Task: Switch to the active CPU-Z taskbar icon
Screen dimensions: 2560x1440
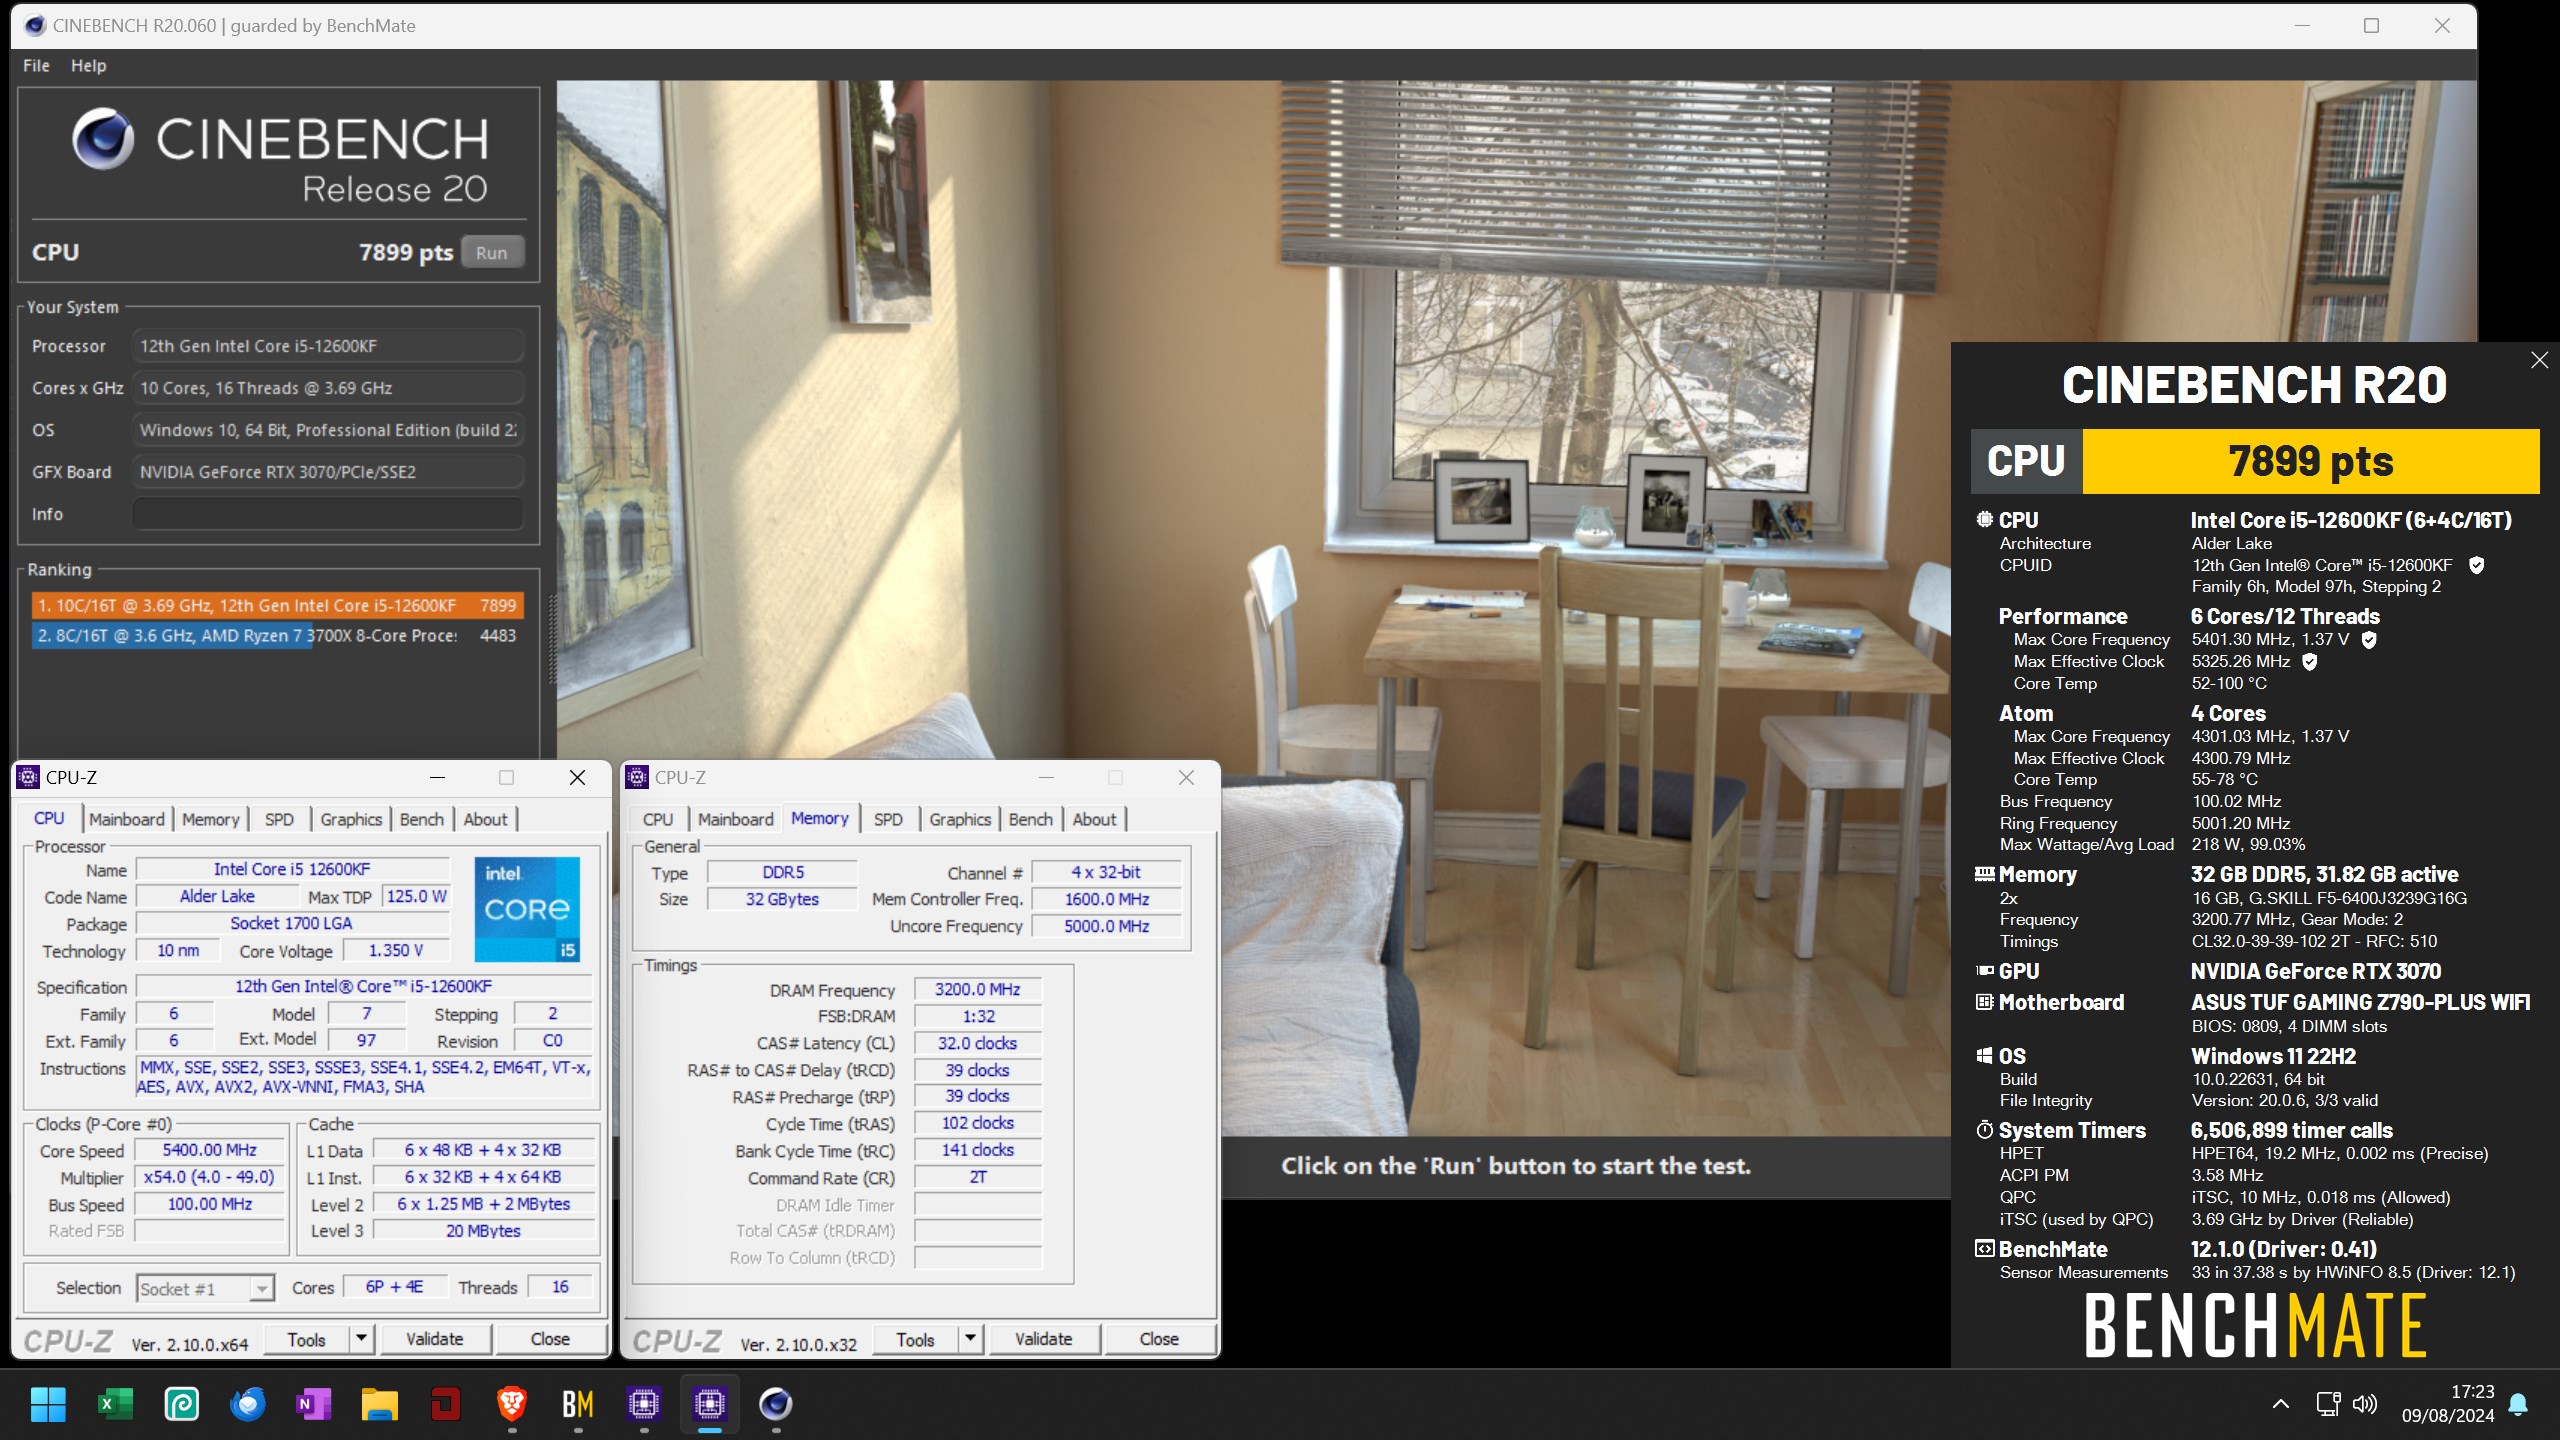Action: coord(710,1405)
